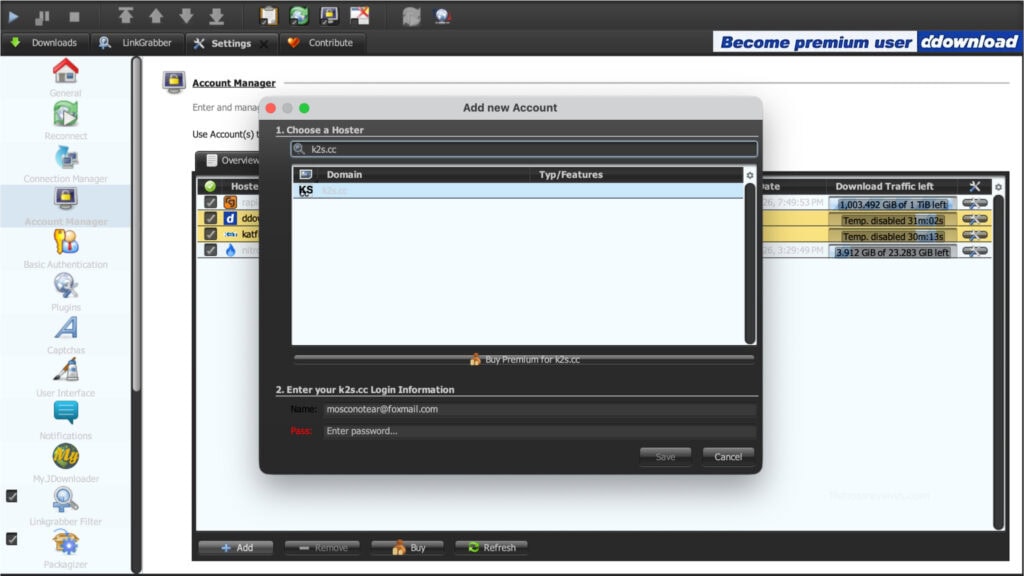Open Plugins settings in the sidebar
The width and height of the screenshot is (1024, 576).
pyautogui.click(x=65, y=292)
